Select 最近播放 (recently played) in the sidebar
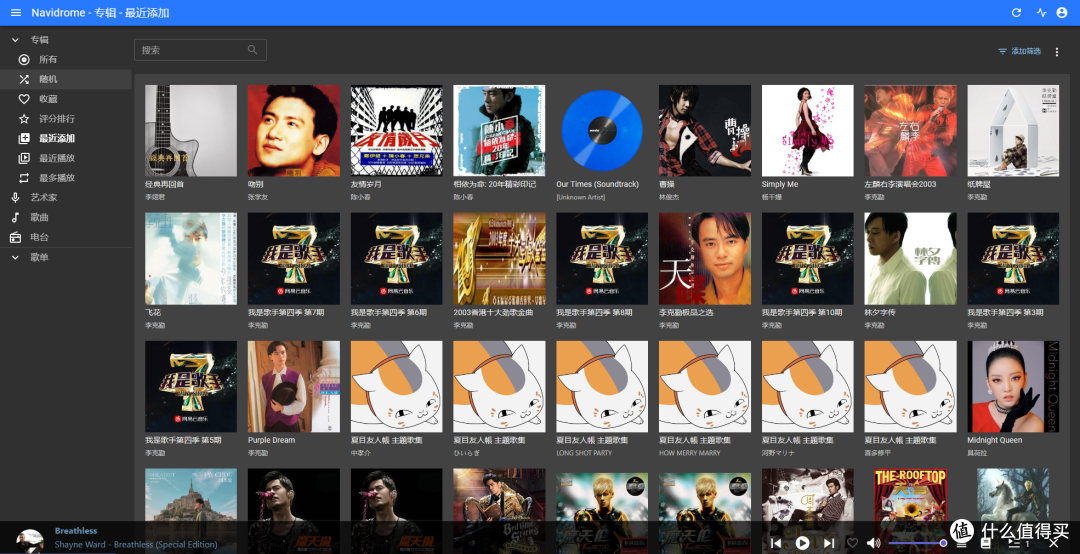Screen dimensions: 1080x554 [66, 158]
